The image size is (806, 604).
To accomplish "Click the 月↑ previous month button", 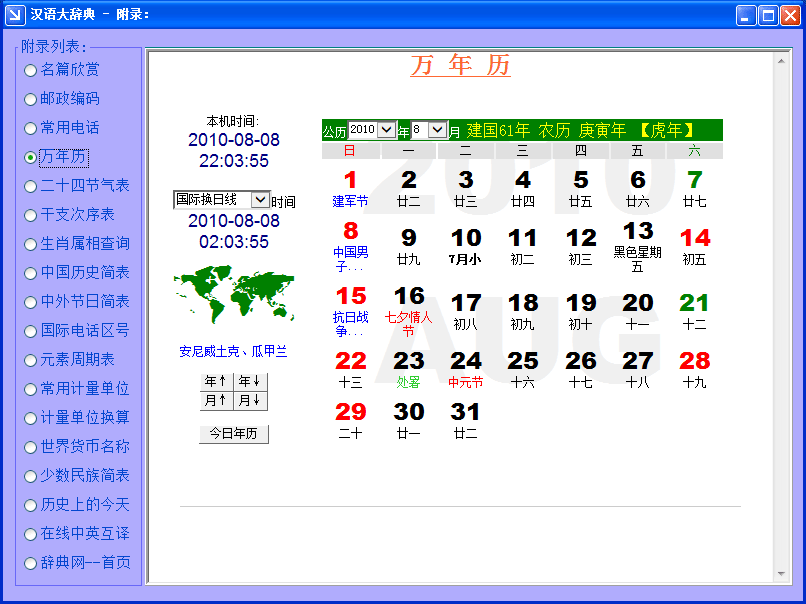I will coord(216,400).
